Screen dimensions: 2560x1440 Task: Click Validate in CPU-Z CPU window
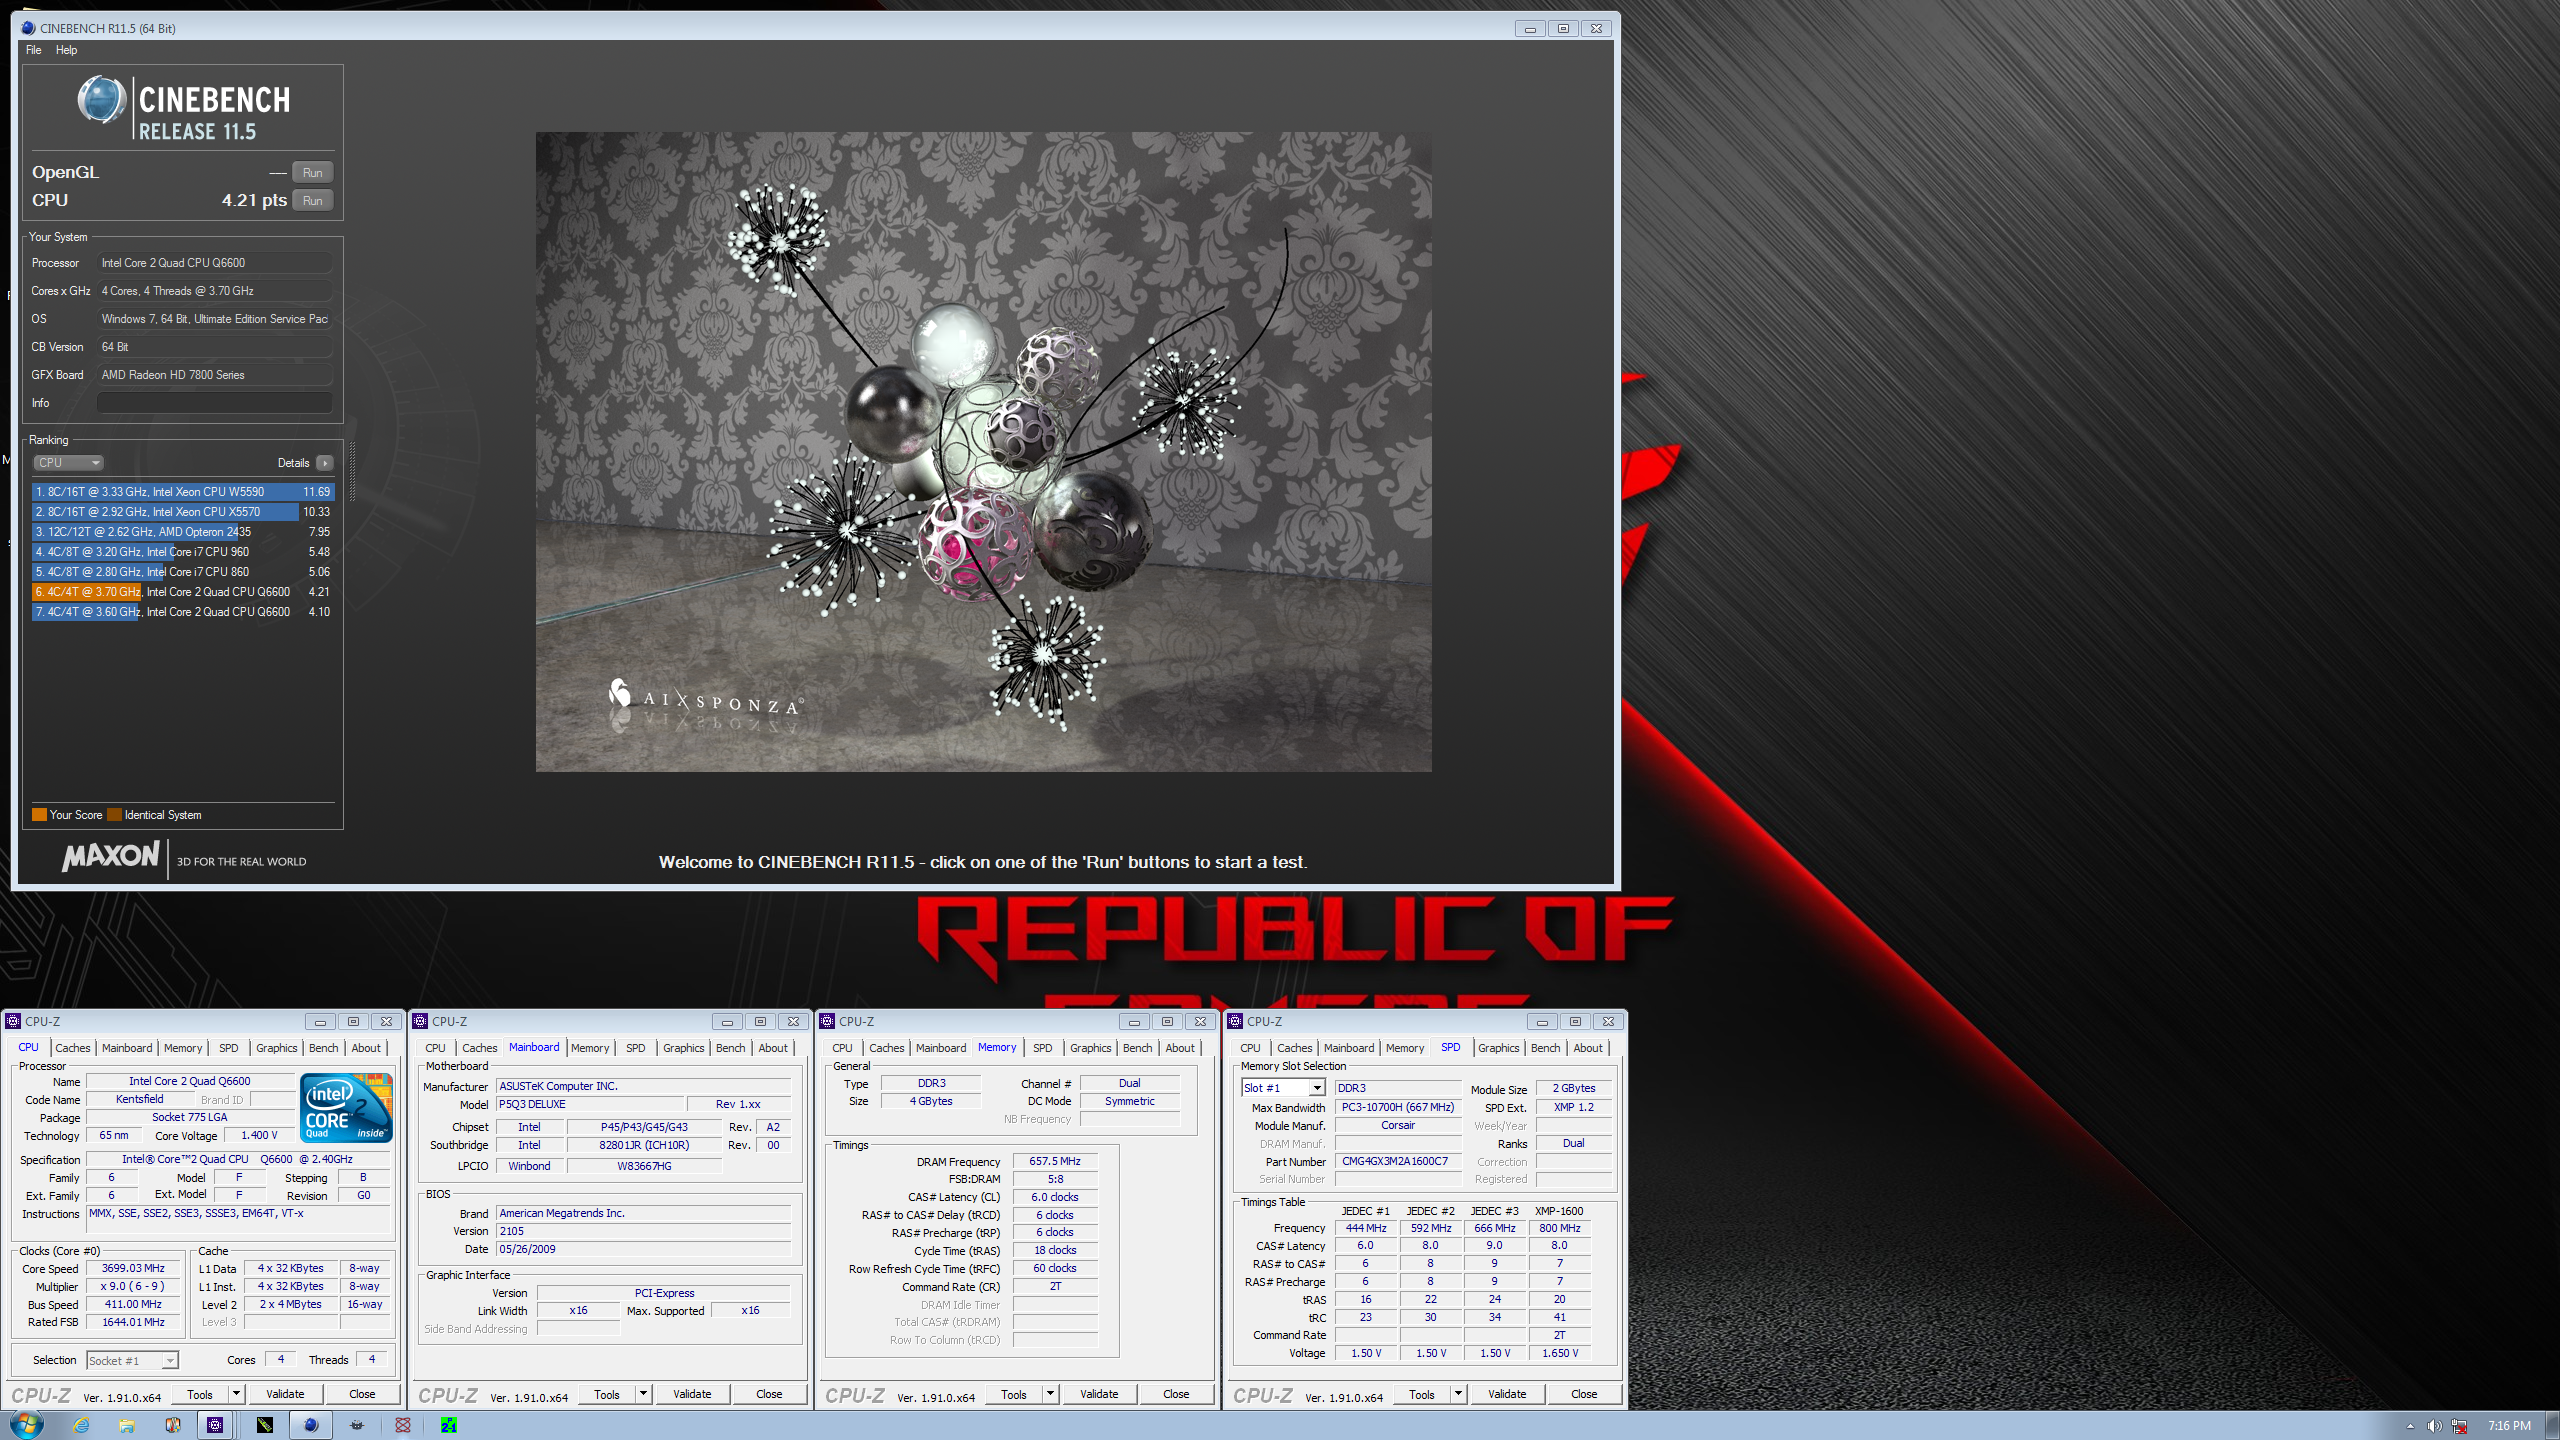(x=285, y=1394)
